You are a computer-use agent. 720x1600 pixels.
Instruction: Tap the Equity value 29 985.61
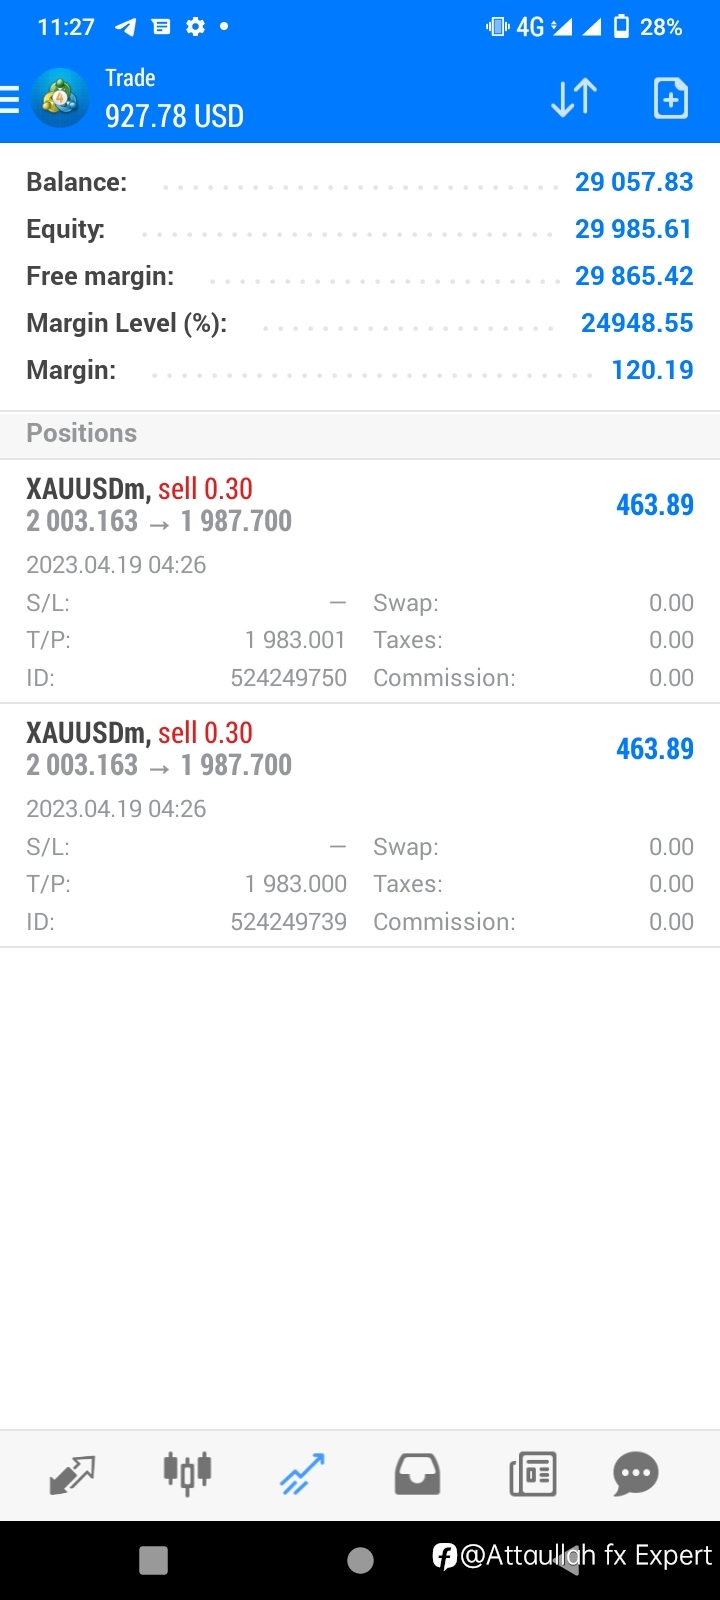(x=634, y=229)
